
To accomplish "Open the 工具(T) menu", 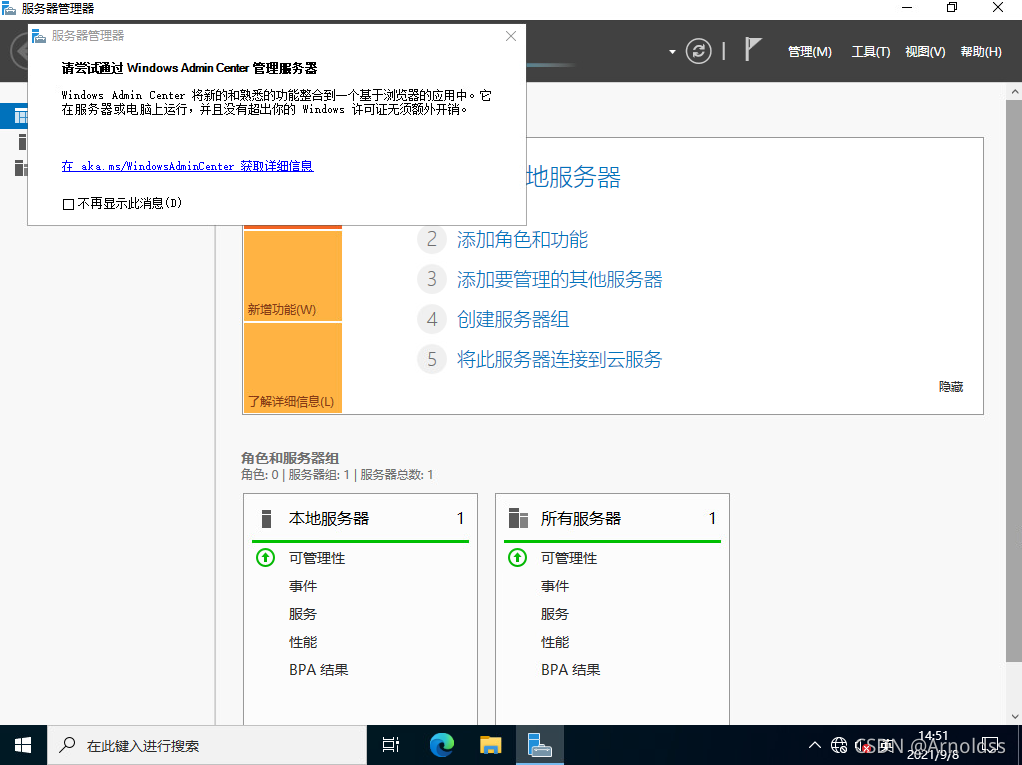I will click(x=871, y=51).
